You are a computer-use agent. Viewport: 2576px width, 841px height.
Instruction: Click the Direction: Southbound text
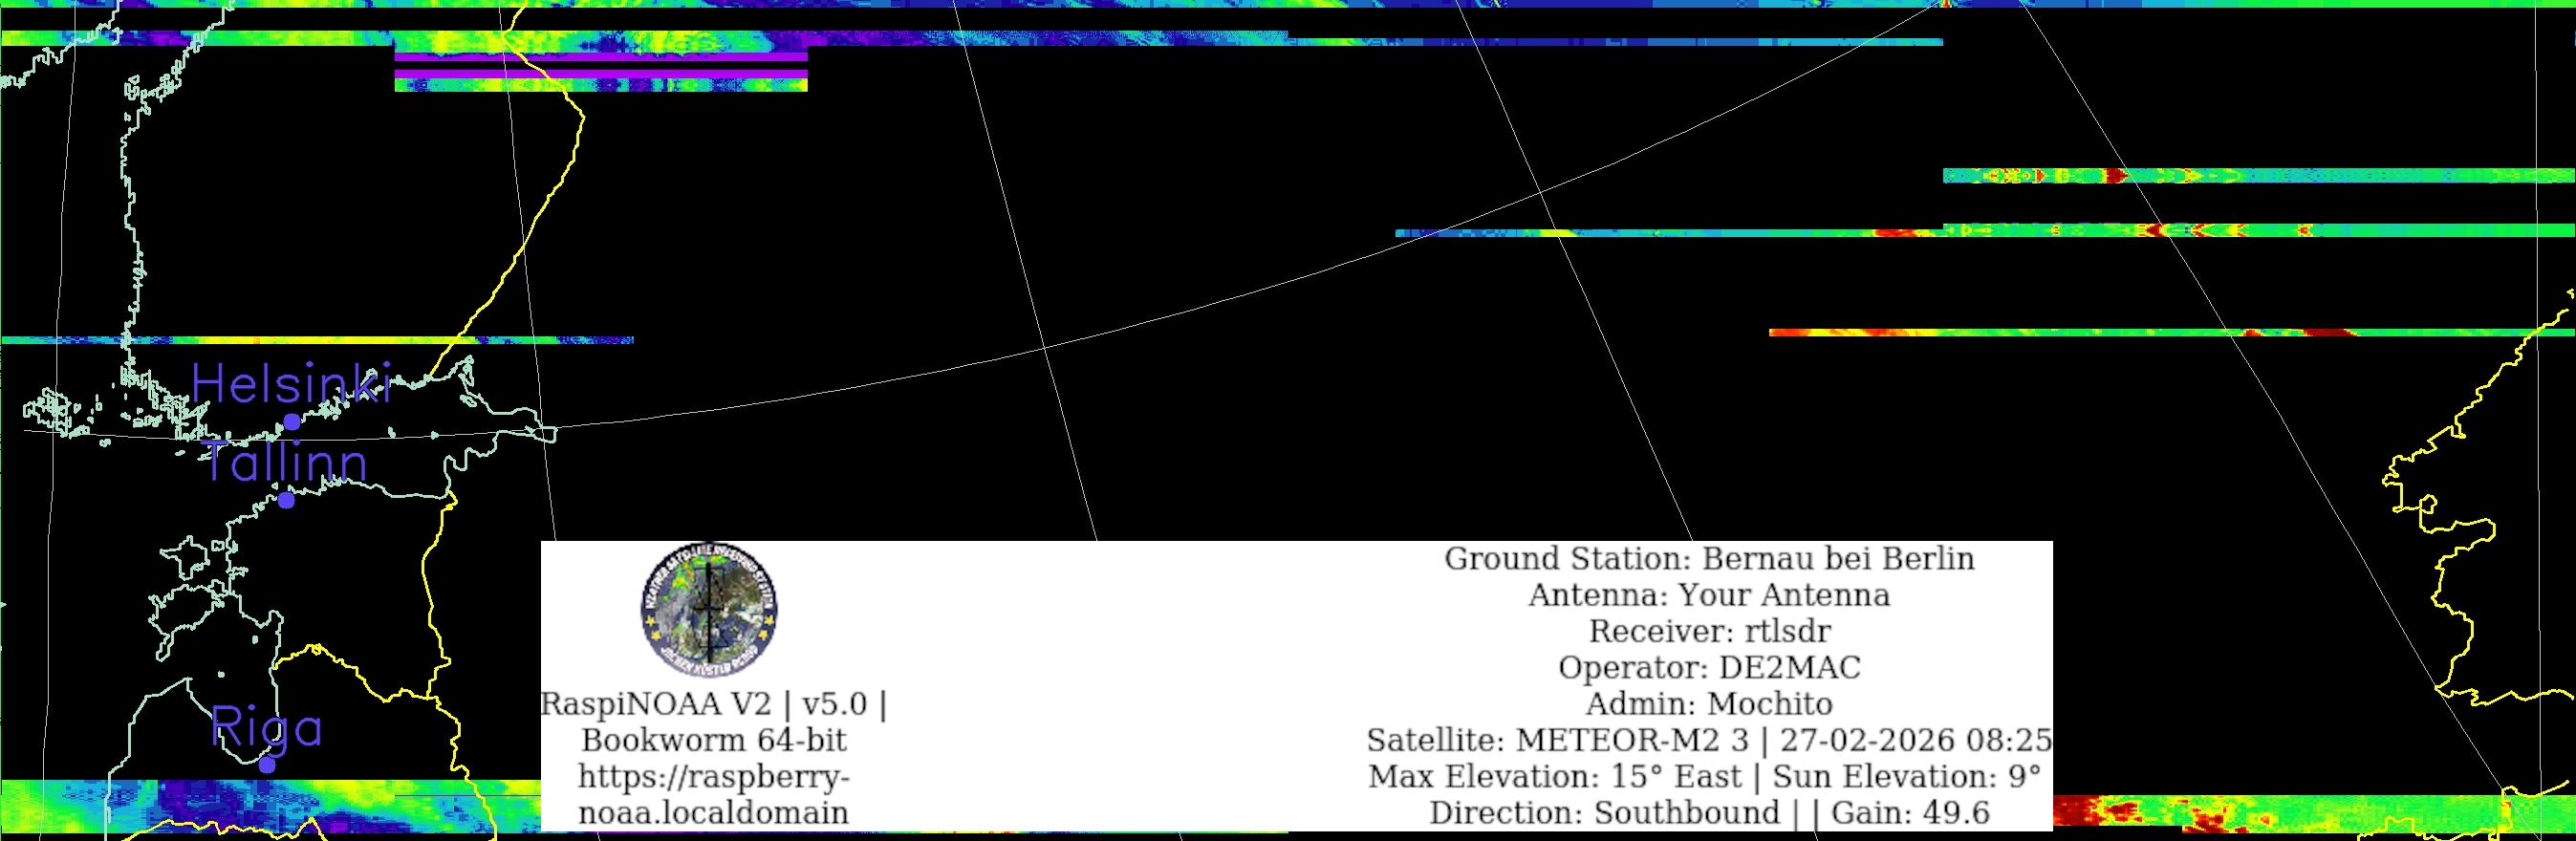coord(1604,813)
